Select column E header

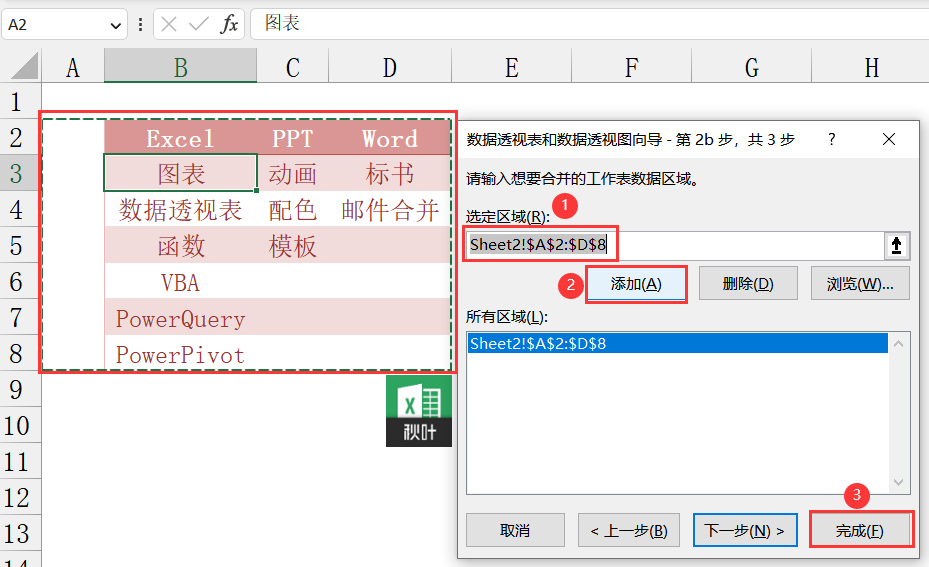click(512, 68)
